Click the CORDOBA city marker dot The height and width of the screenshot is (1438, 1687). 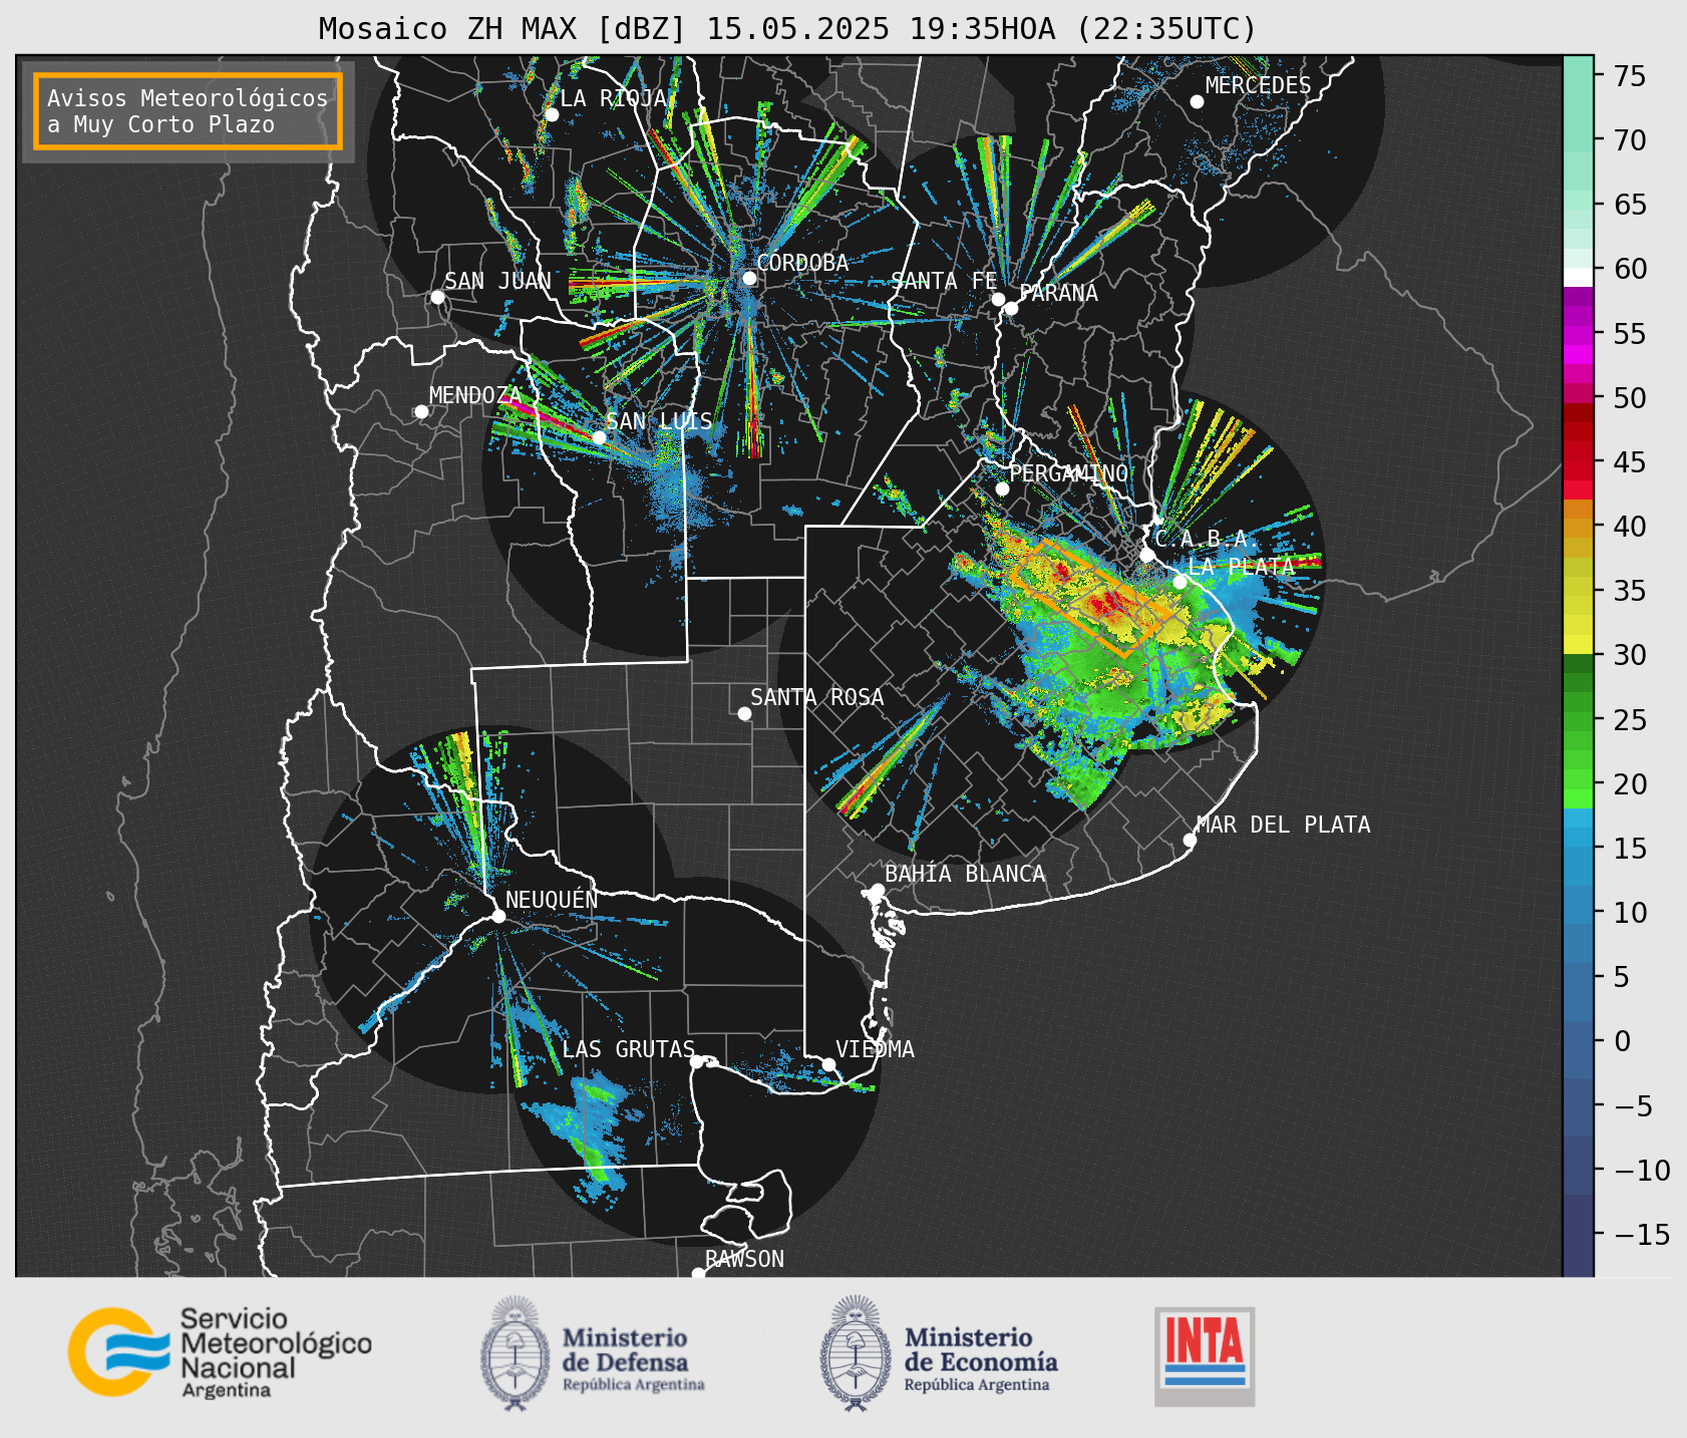(749, 278)
